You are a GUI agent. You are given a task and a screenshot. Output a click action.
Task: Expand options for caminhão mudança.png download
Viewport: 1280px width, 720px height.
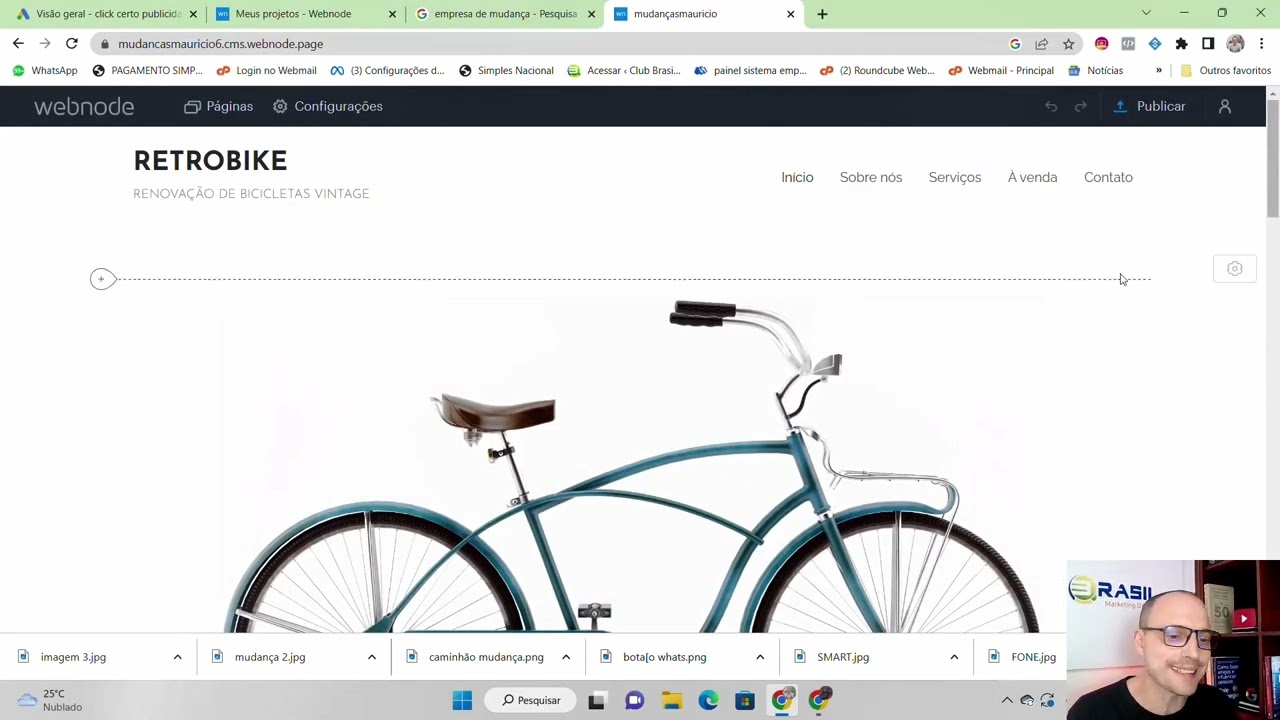(x=565, y=657)
